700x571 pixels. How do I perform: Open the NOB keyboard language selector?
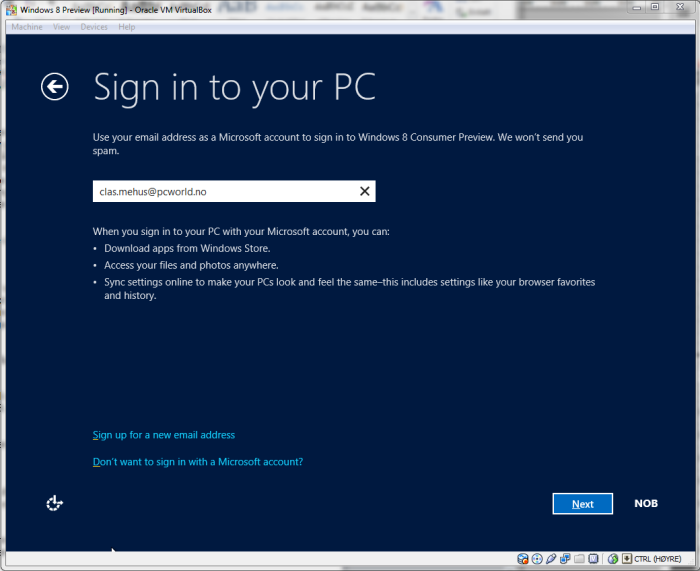pos(646,503)
